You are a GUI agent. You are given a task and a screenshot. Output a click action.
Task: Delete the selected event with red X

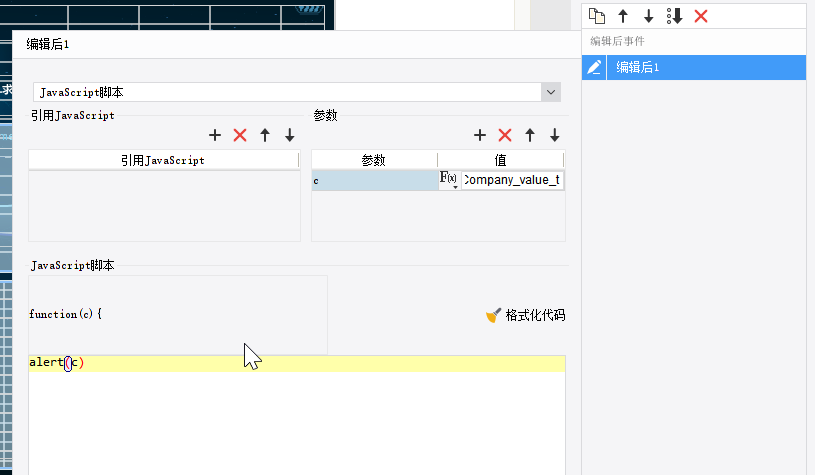tap(701, 16)
